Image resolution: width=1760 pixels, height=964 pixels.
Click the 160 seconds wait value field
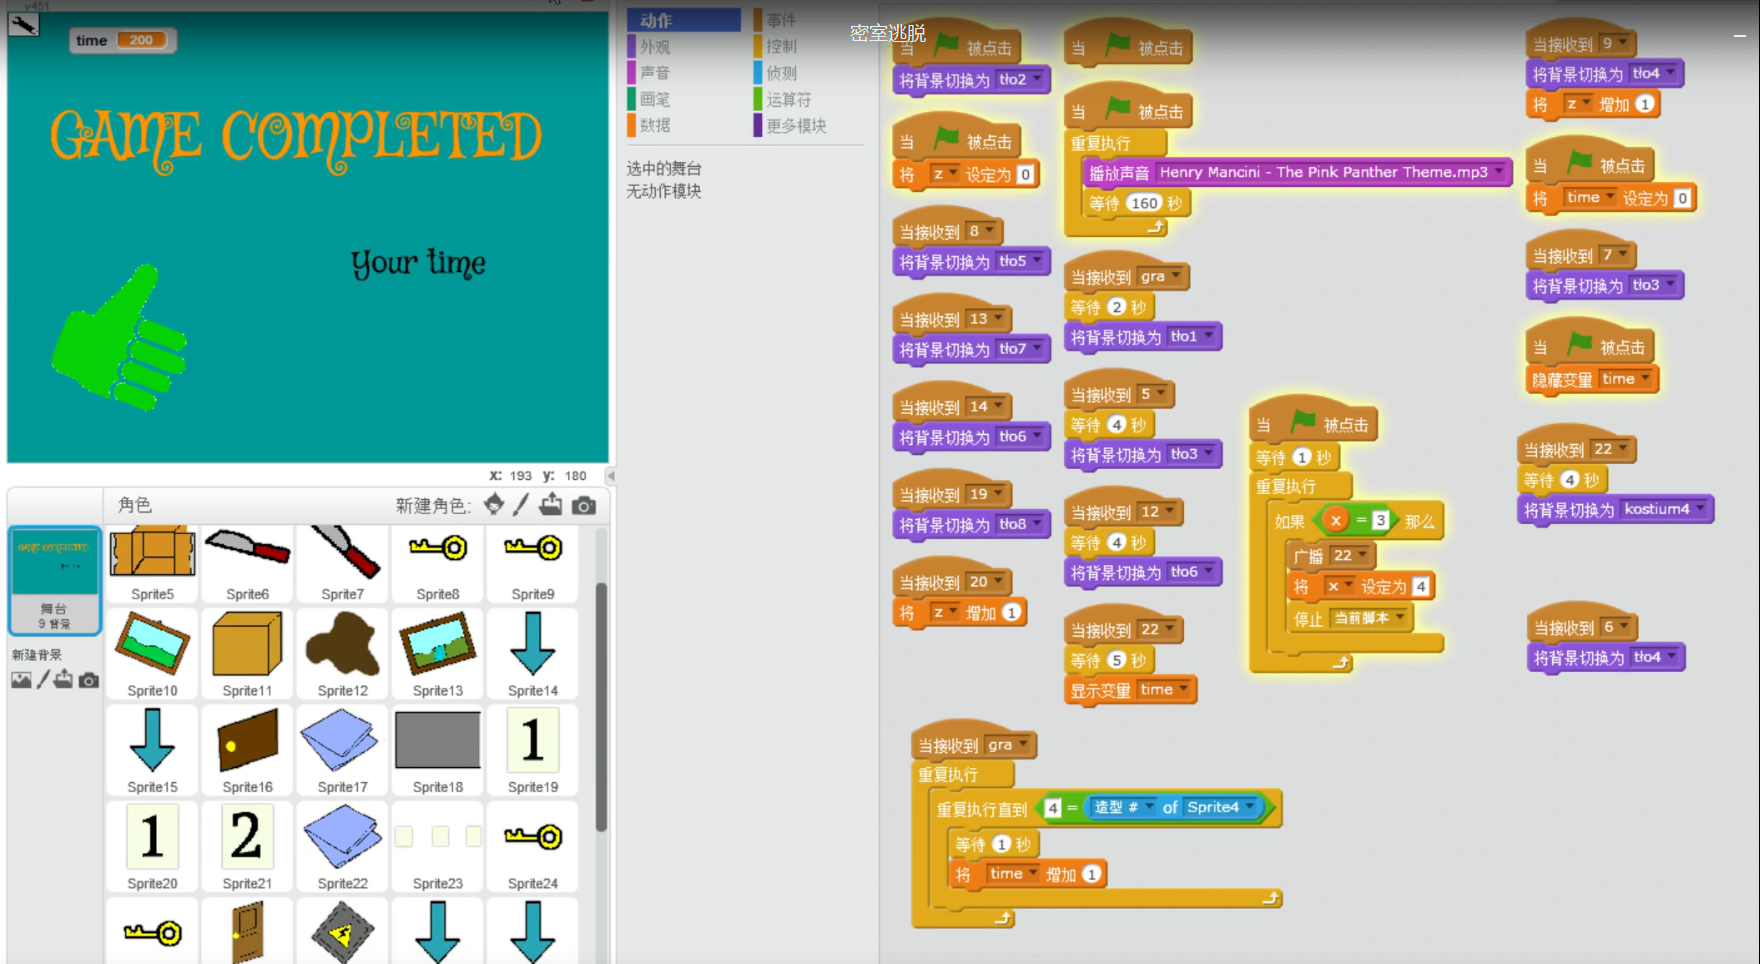(1144, 203)
